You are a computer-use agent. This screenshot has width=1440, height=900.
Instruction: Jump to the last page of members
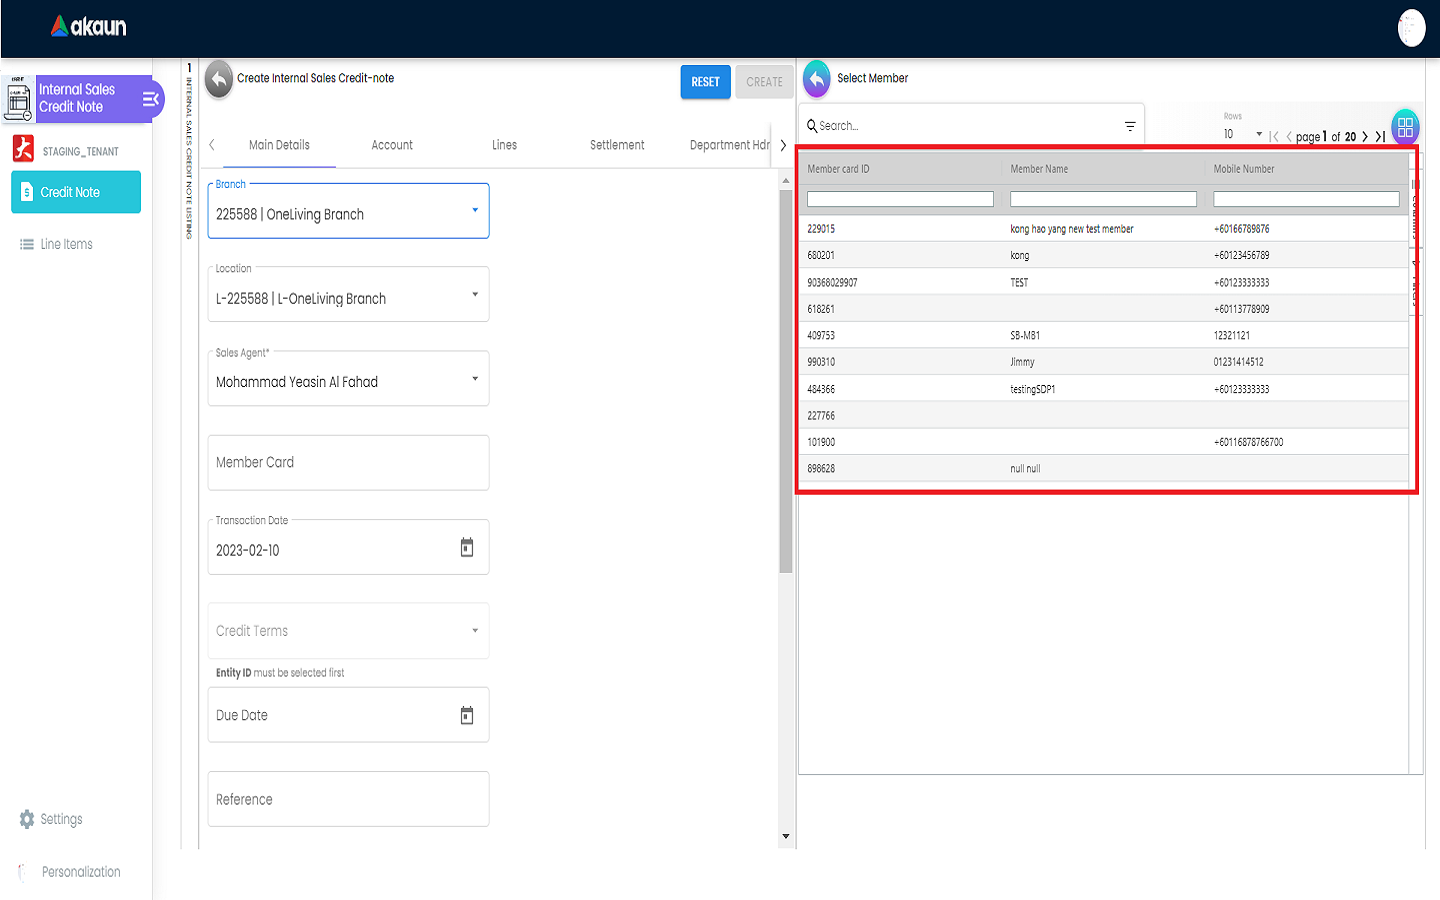[1381, 136]
